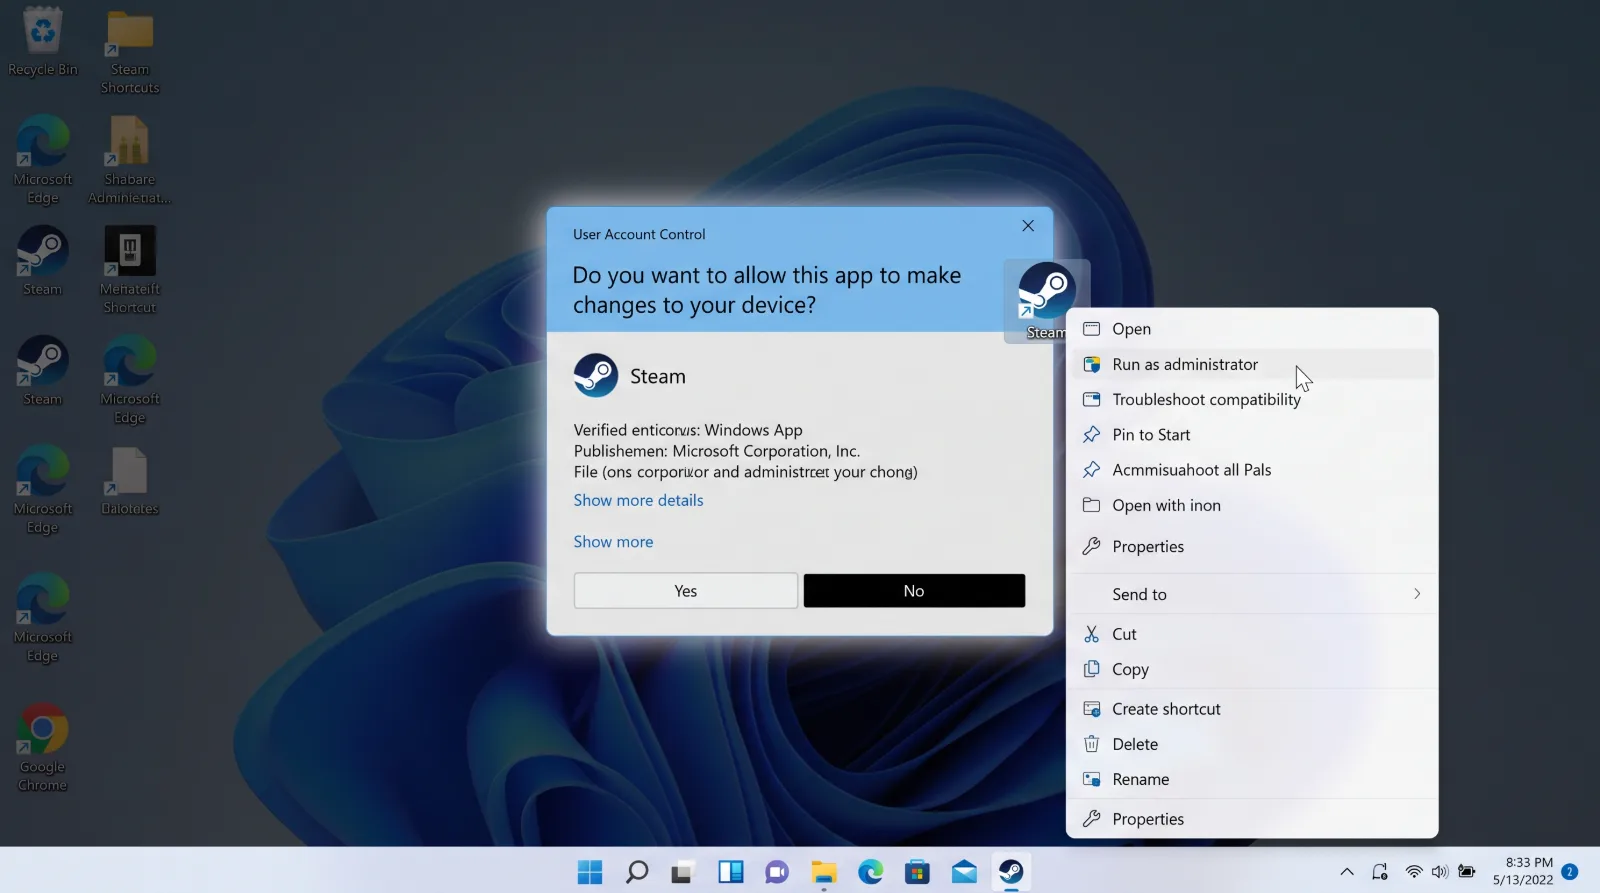Select the Google Chrome desktop icon
This screenshot has height=893, width=1600.
click(42, 748)
